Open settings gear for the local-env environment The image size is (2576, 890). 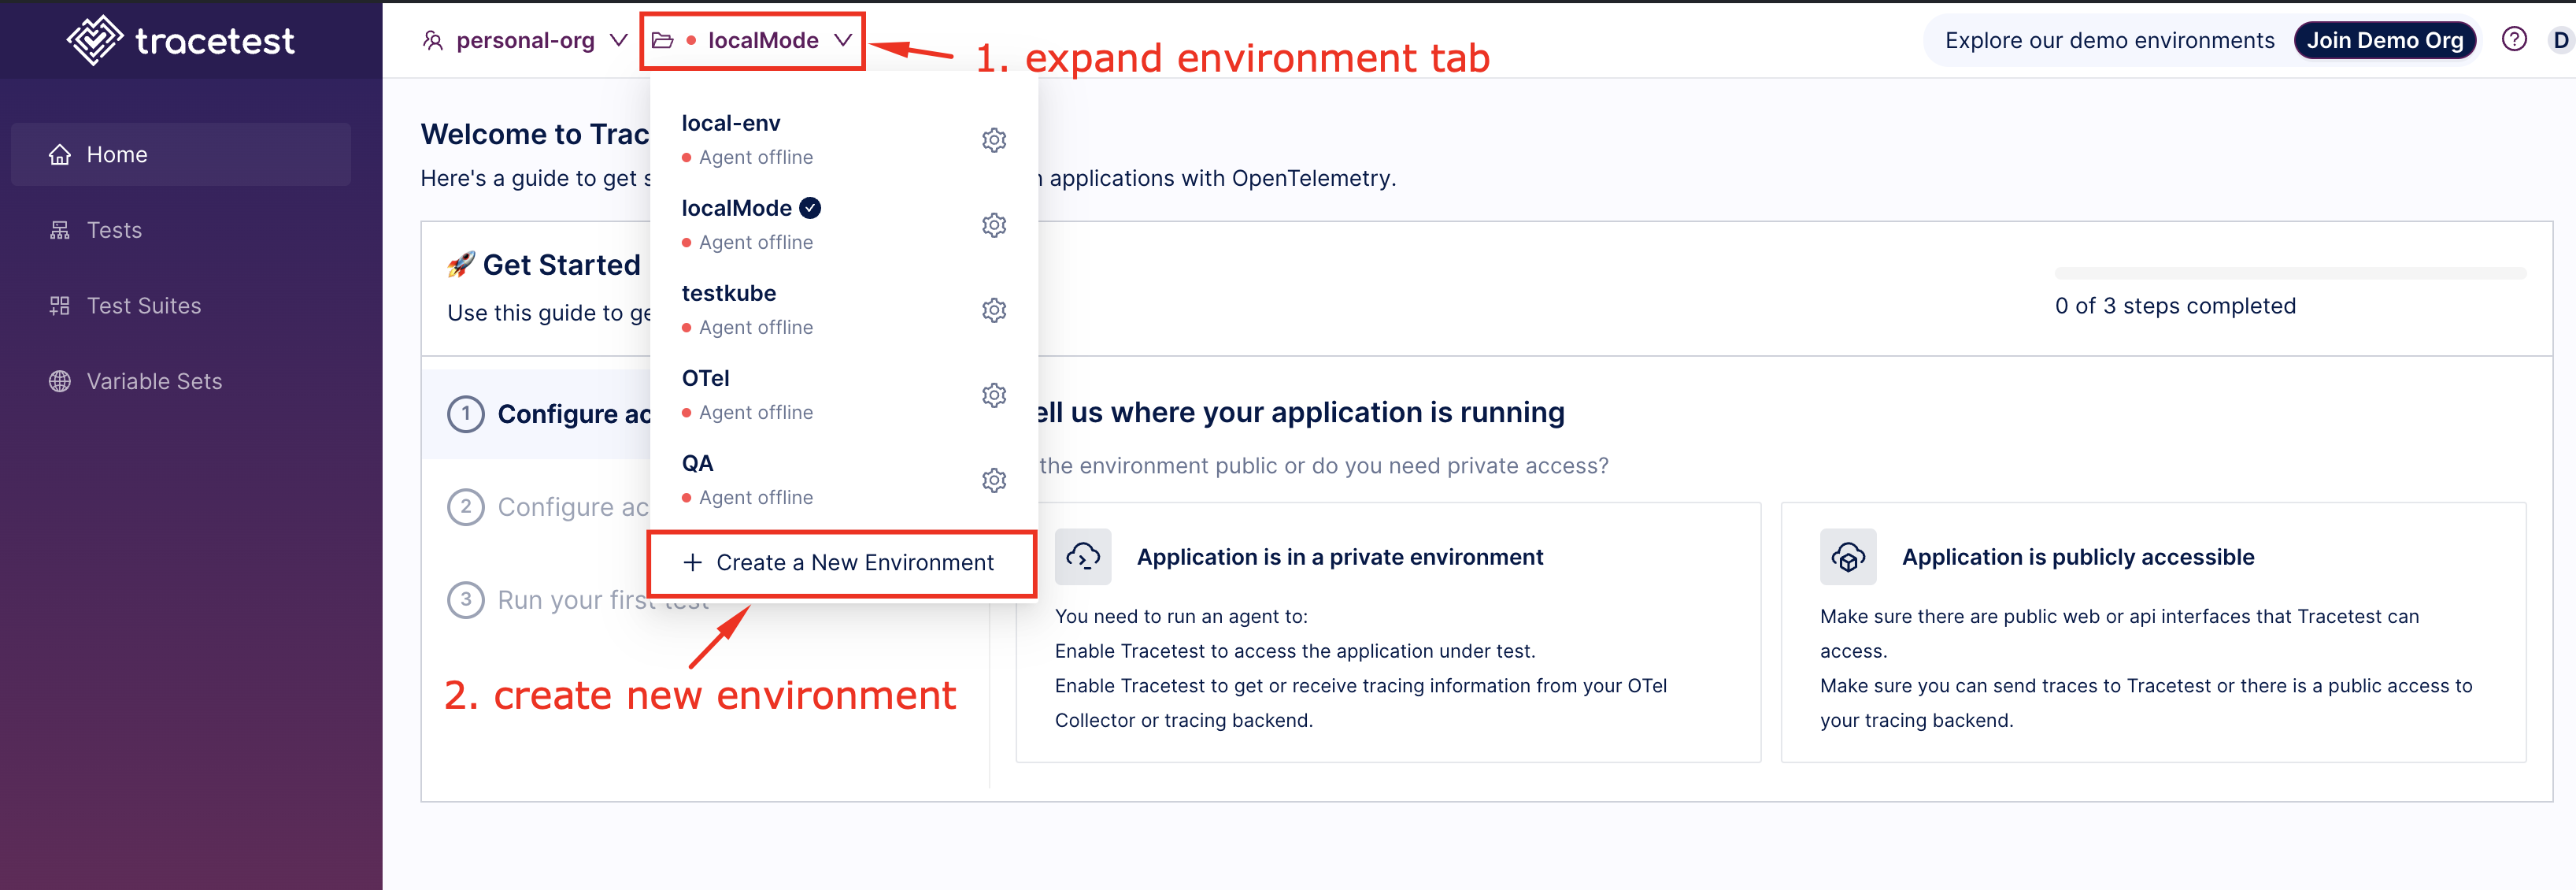pyautogui.click(x=994, y=139)
